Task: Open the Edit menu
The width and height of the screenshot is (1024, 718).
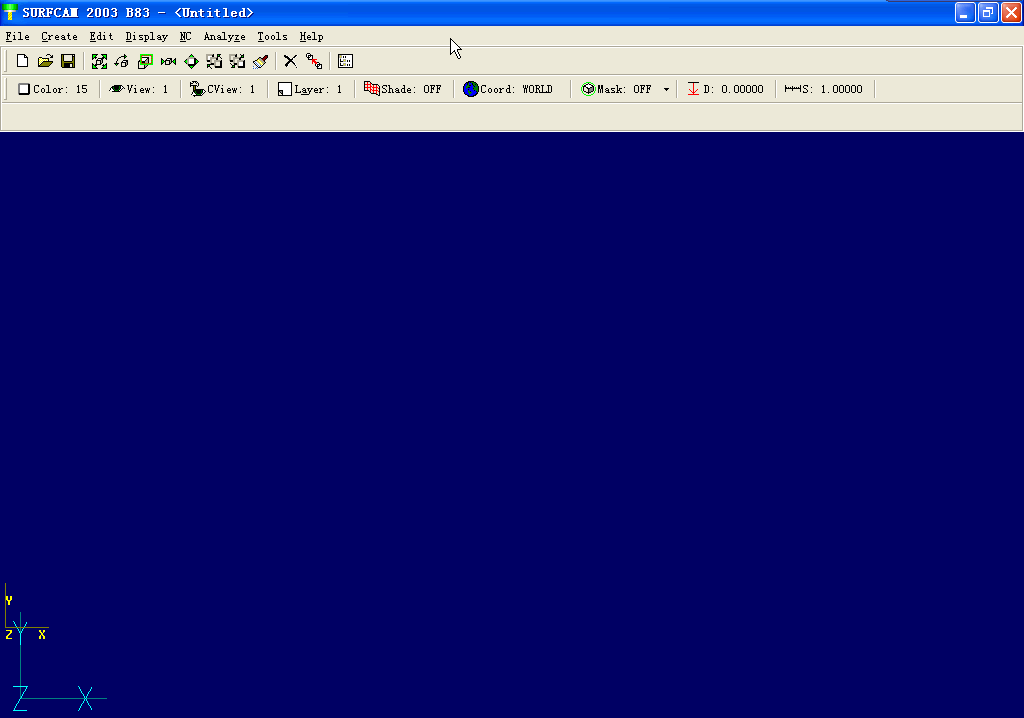Action: (x=101, y=37)
